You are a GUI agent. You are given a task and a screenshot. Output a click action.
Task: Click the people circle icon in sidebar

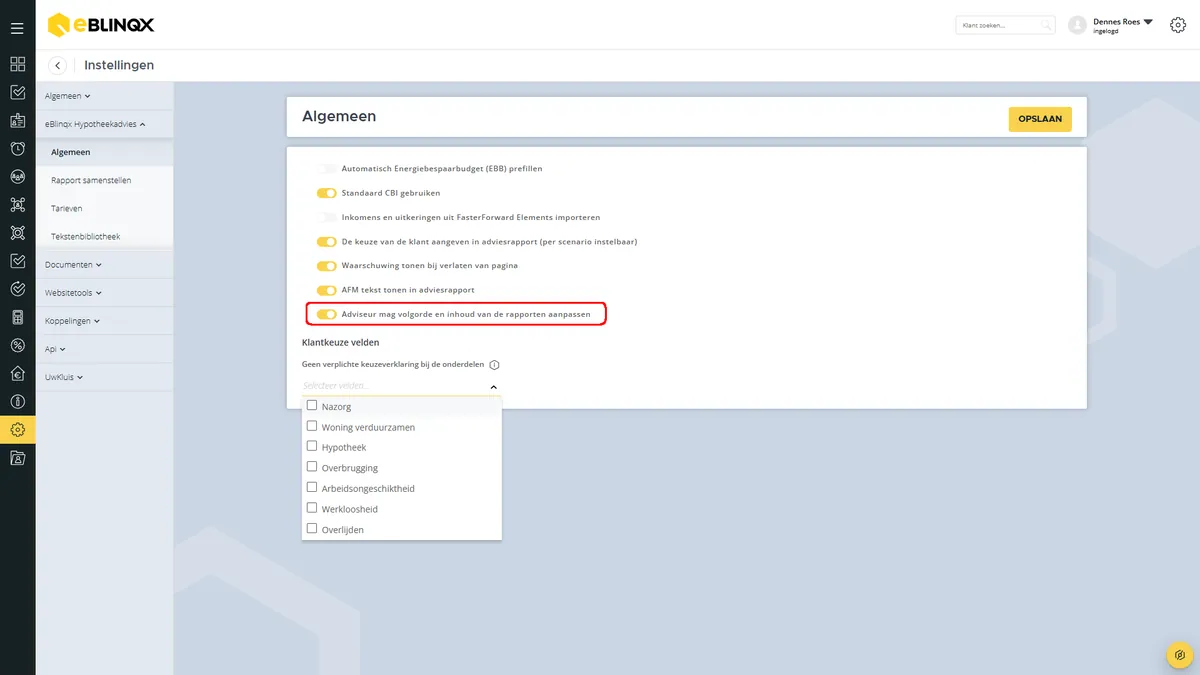tap(17, 177)
